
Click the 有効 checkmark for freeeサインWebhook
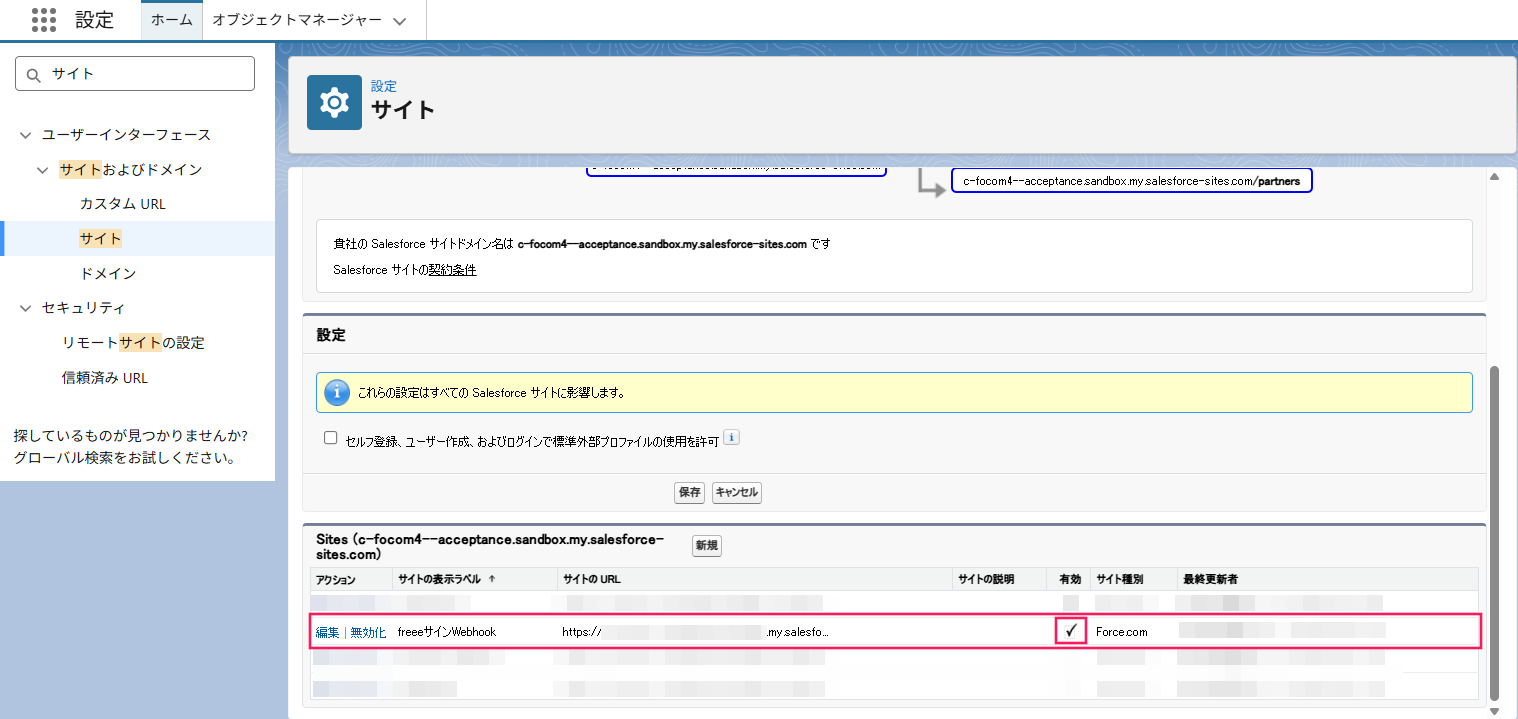pos(1071,631)
